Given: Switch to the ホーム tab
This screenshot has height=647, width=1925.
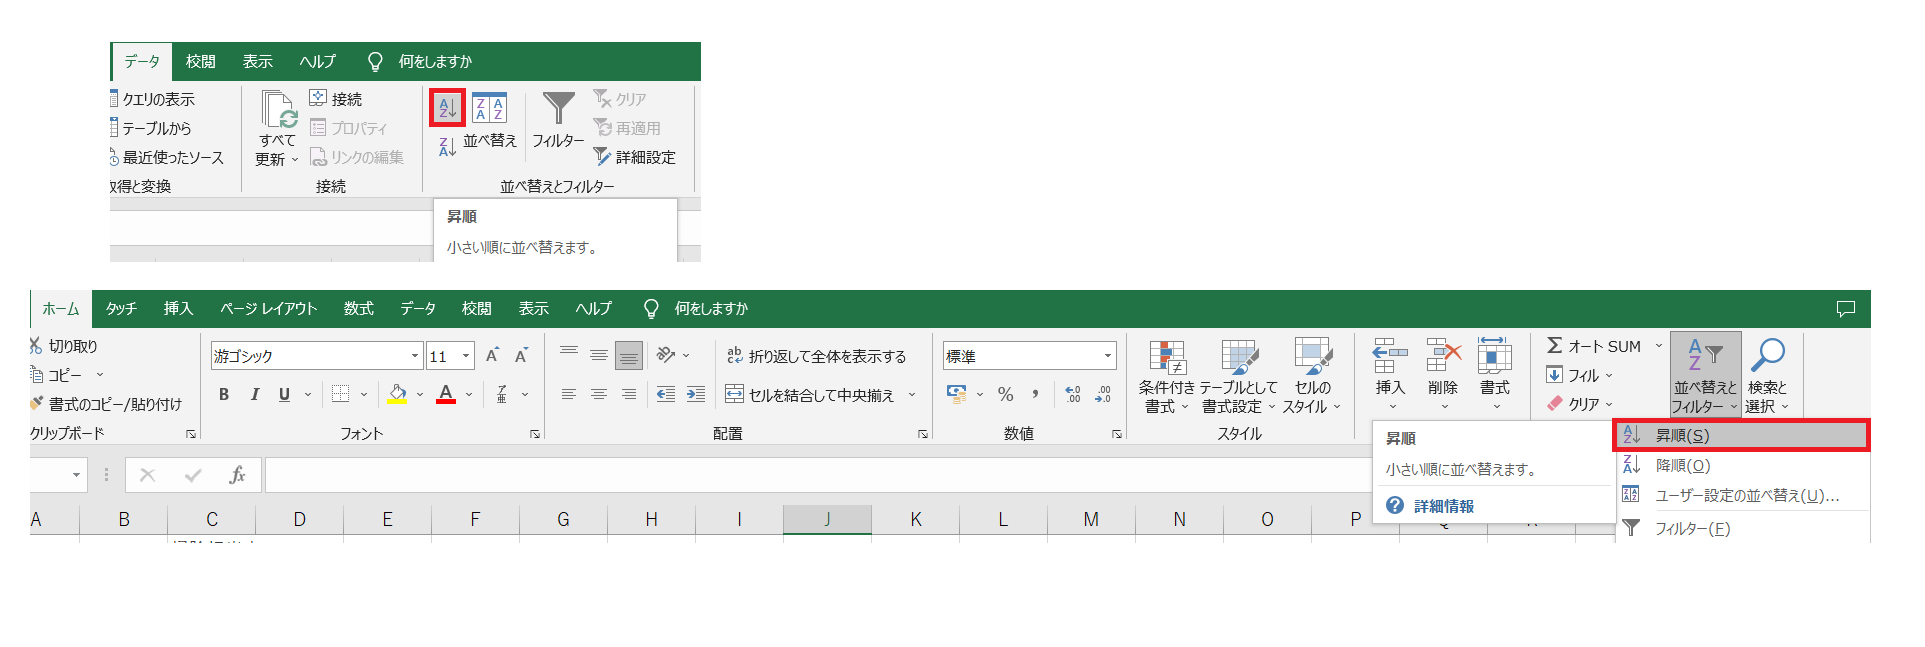Looking at the screenshot, I should pos(61,309).
